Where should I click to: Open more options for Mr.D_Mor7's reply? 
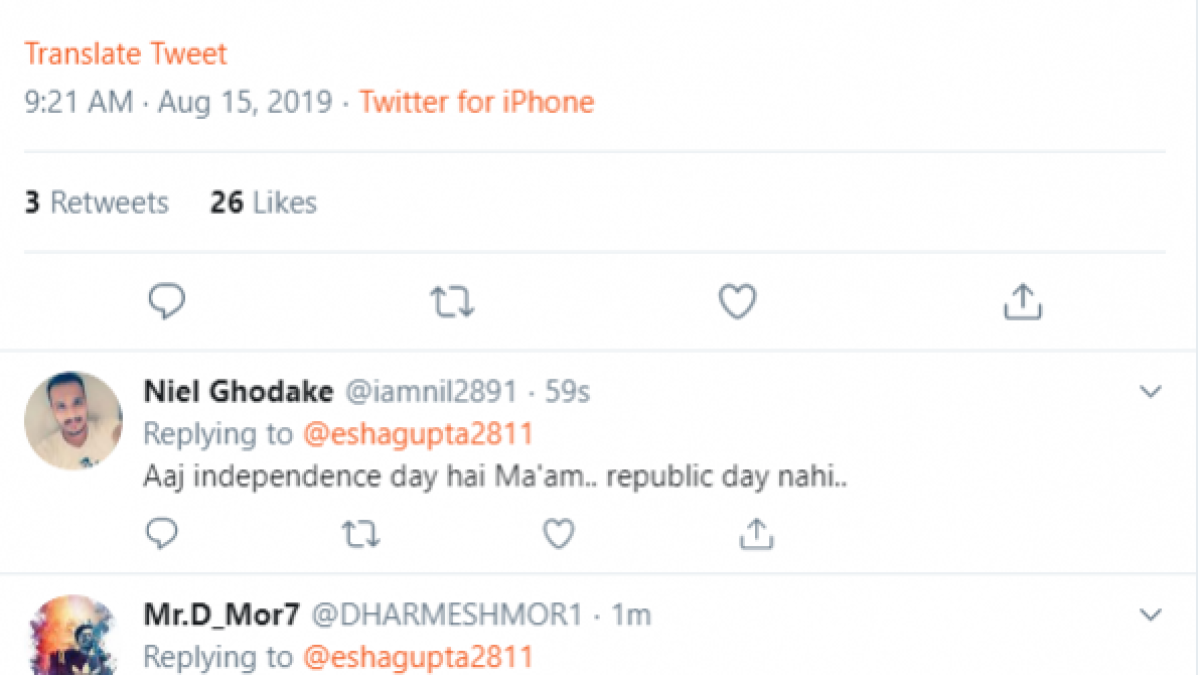click(x=1151, y=614)
